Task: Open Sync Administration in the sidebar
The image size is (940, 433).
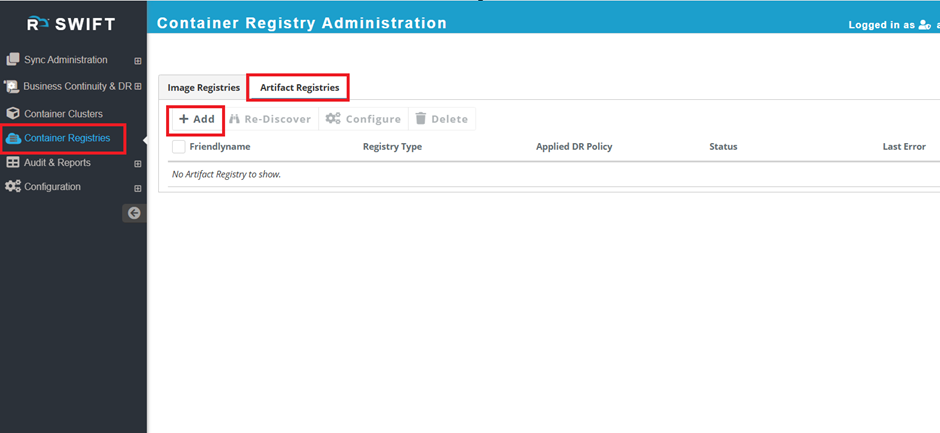Action: click(66, 60)
